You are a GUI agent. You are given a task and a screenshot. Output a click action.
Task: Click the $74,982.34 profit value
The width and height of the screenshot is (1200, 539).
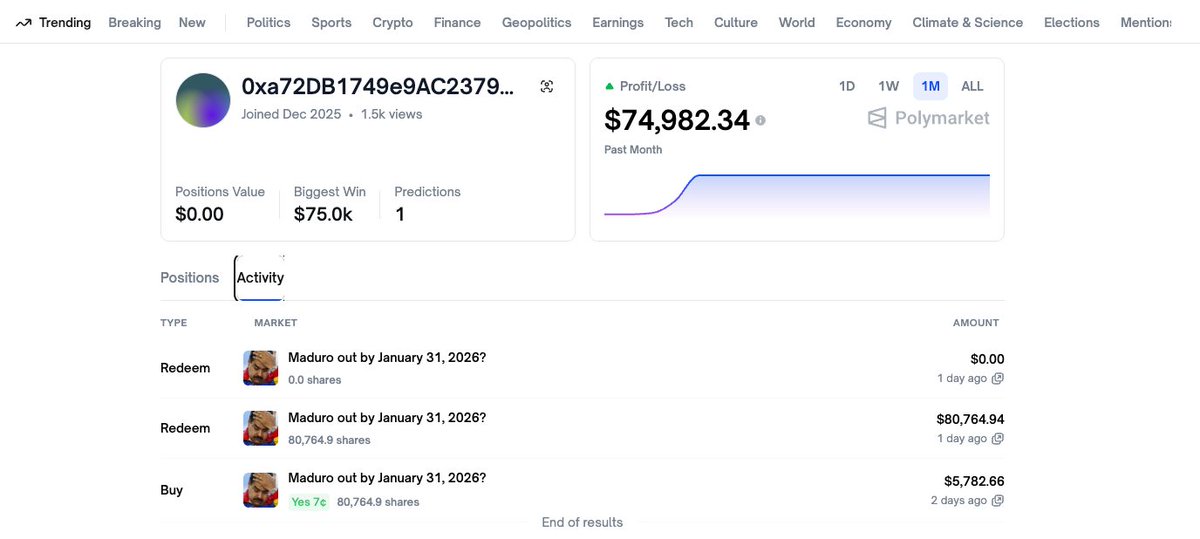(677, 120)
